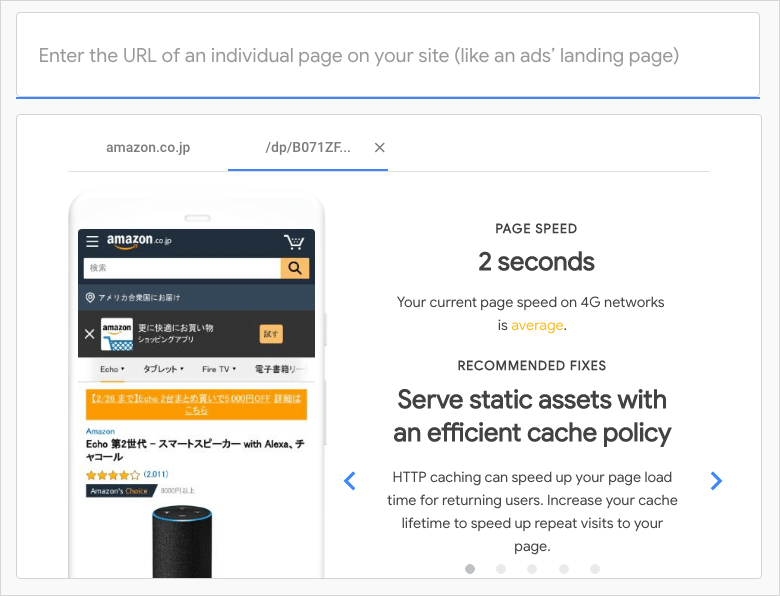Select the first carousel dot
The image size is (780, 596).
[470, 569]
